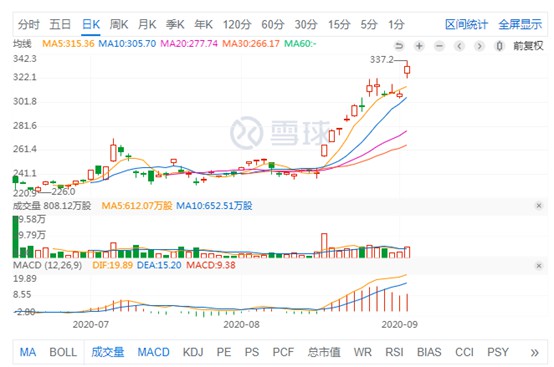Switch to the 15分 interval
Screen dimensions: 554x367
tap(339, 24)
